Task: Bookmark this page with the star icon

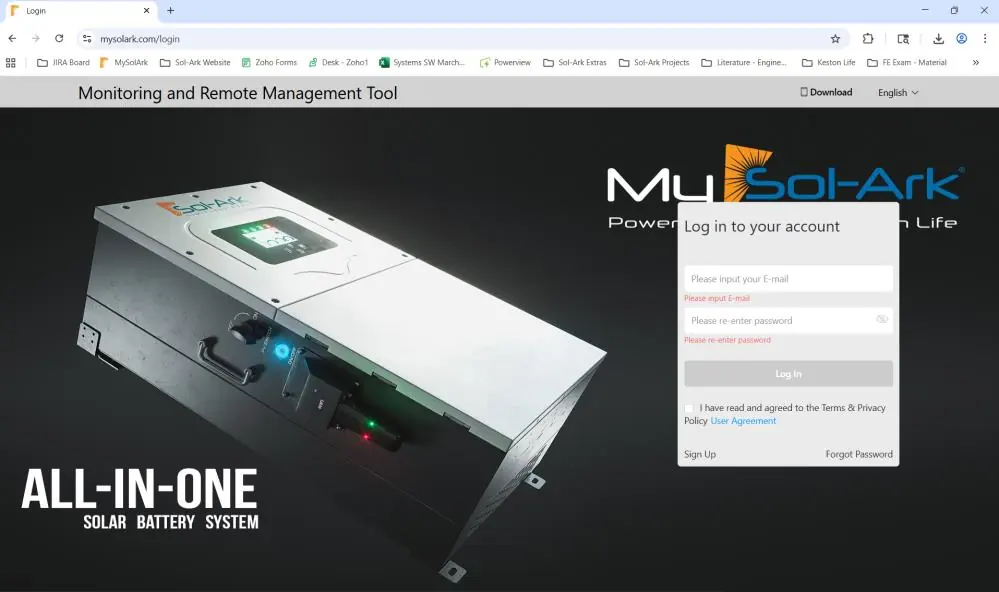Action: pos(835,39)
